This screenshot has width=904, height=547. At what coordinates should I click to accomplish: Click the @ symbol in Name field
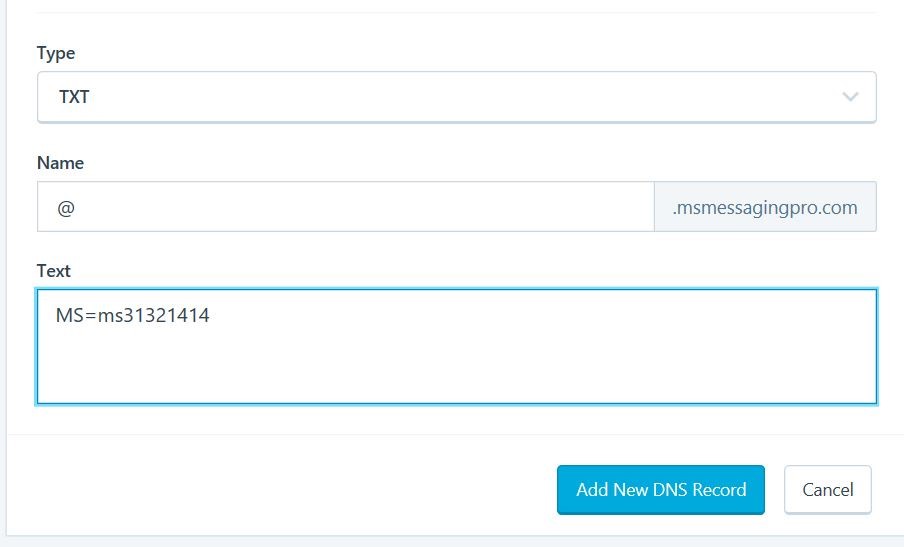(x=66, y=207)
